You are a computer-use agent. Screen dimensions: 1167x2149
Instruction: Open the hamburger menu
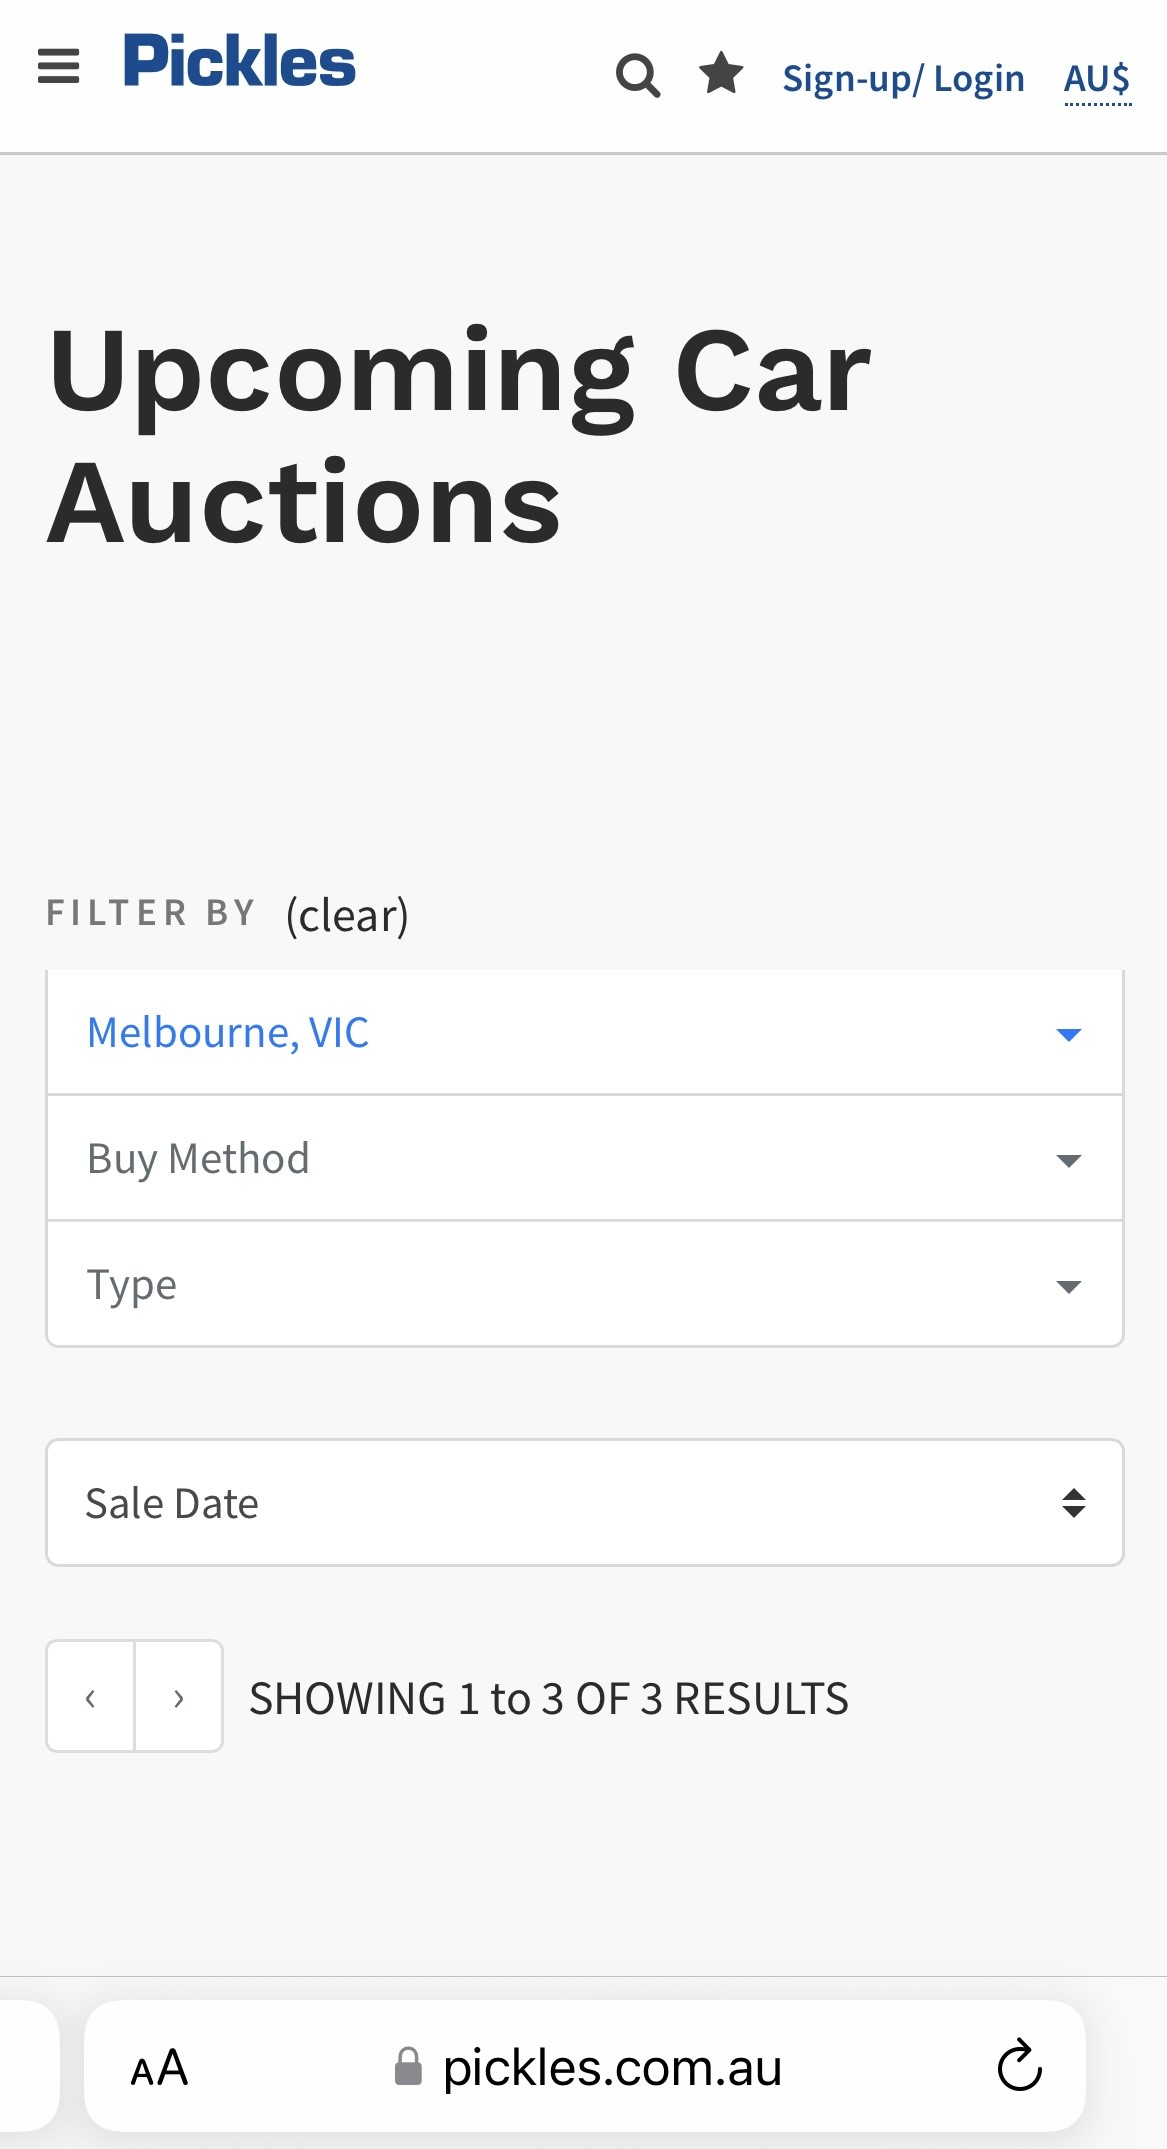58,67
